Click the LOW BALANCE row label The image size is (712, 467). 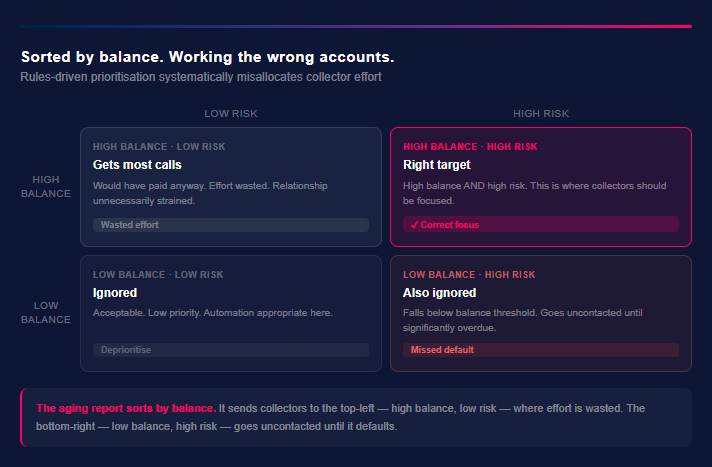click(46, 313)
